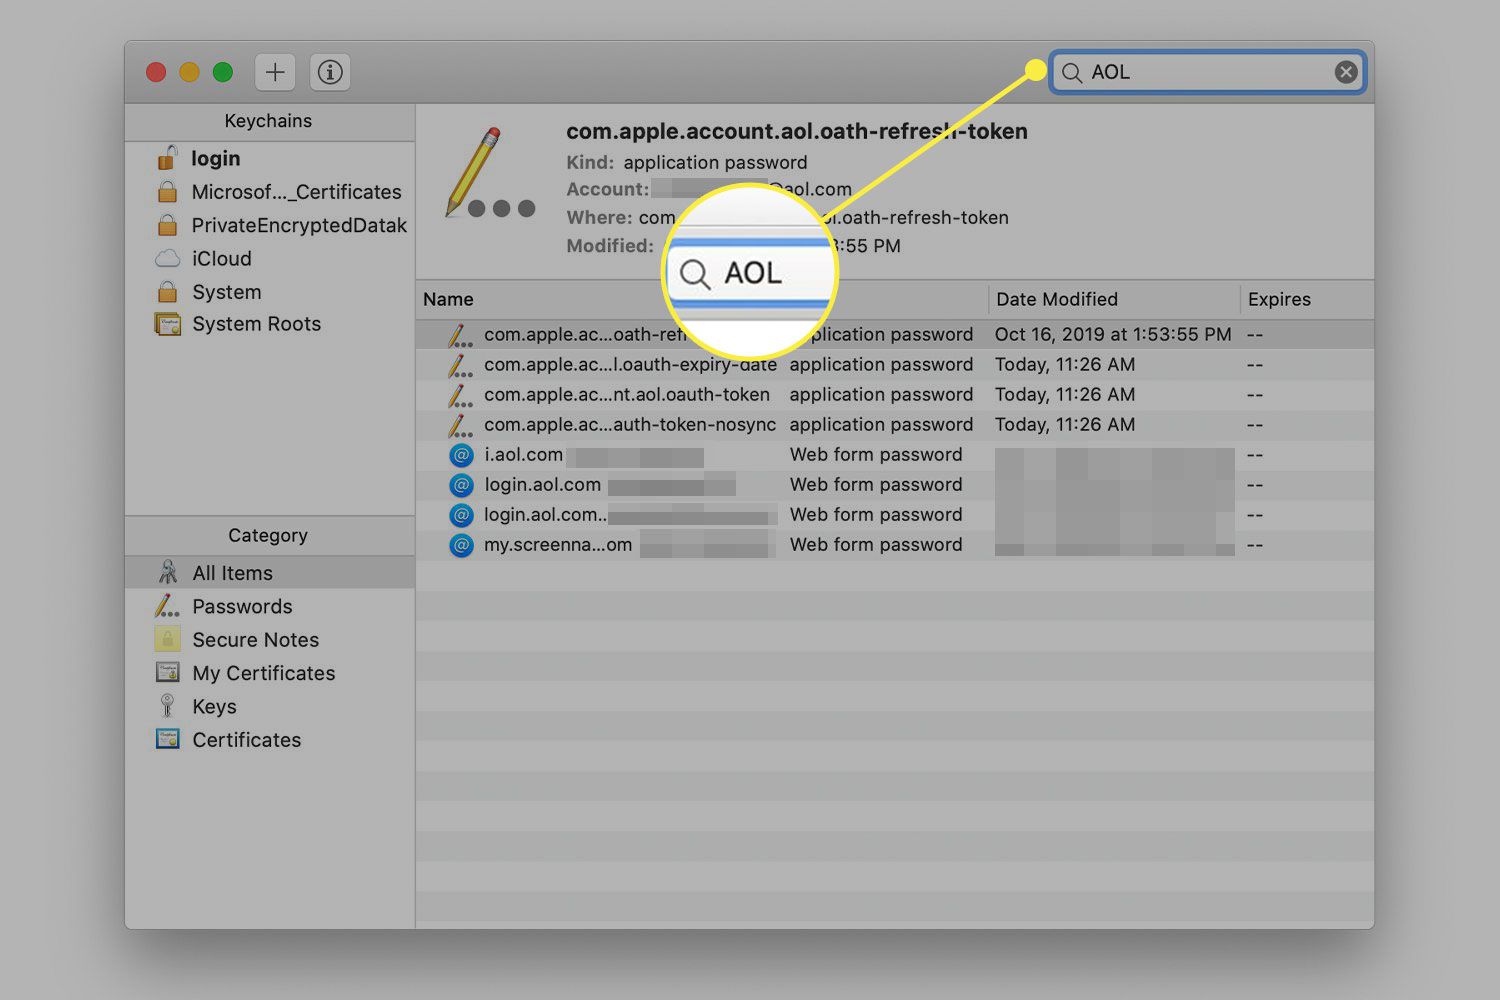Choose the All Items category

270,573
